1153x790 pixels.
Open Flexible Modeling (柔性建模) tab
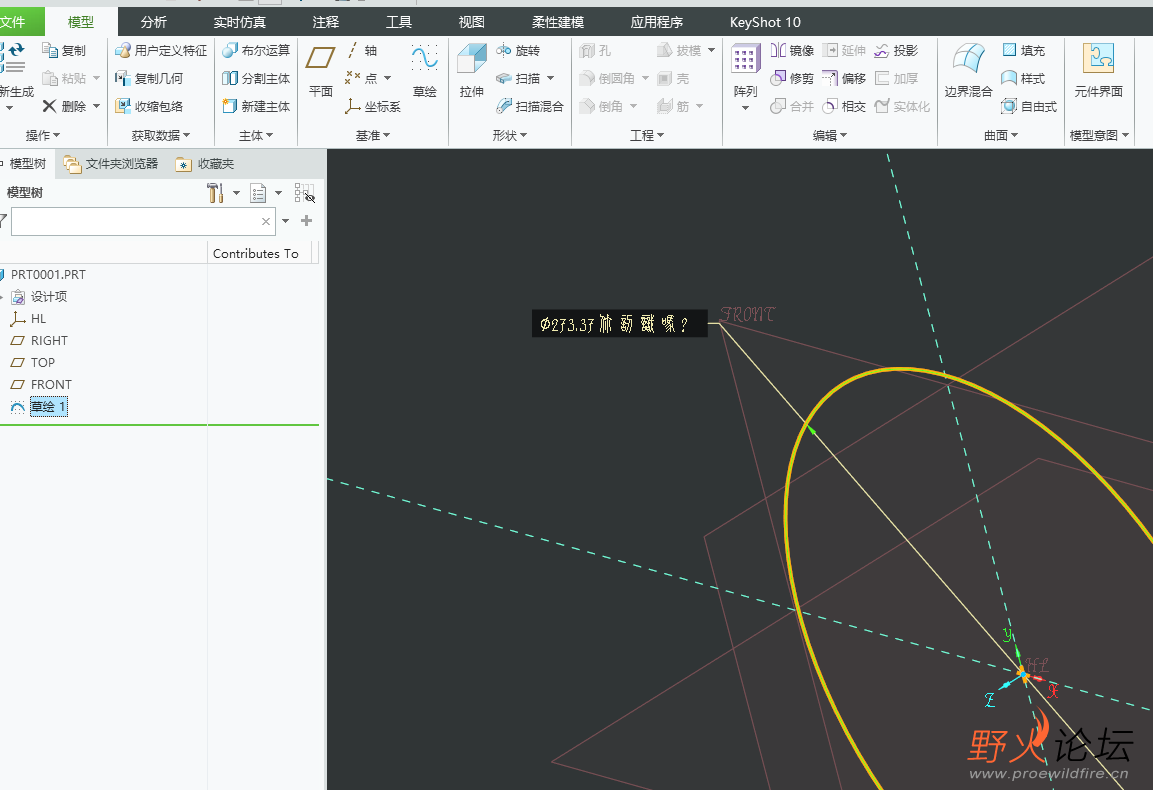557,22
